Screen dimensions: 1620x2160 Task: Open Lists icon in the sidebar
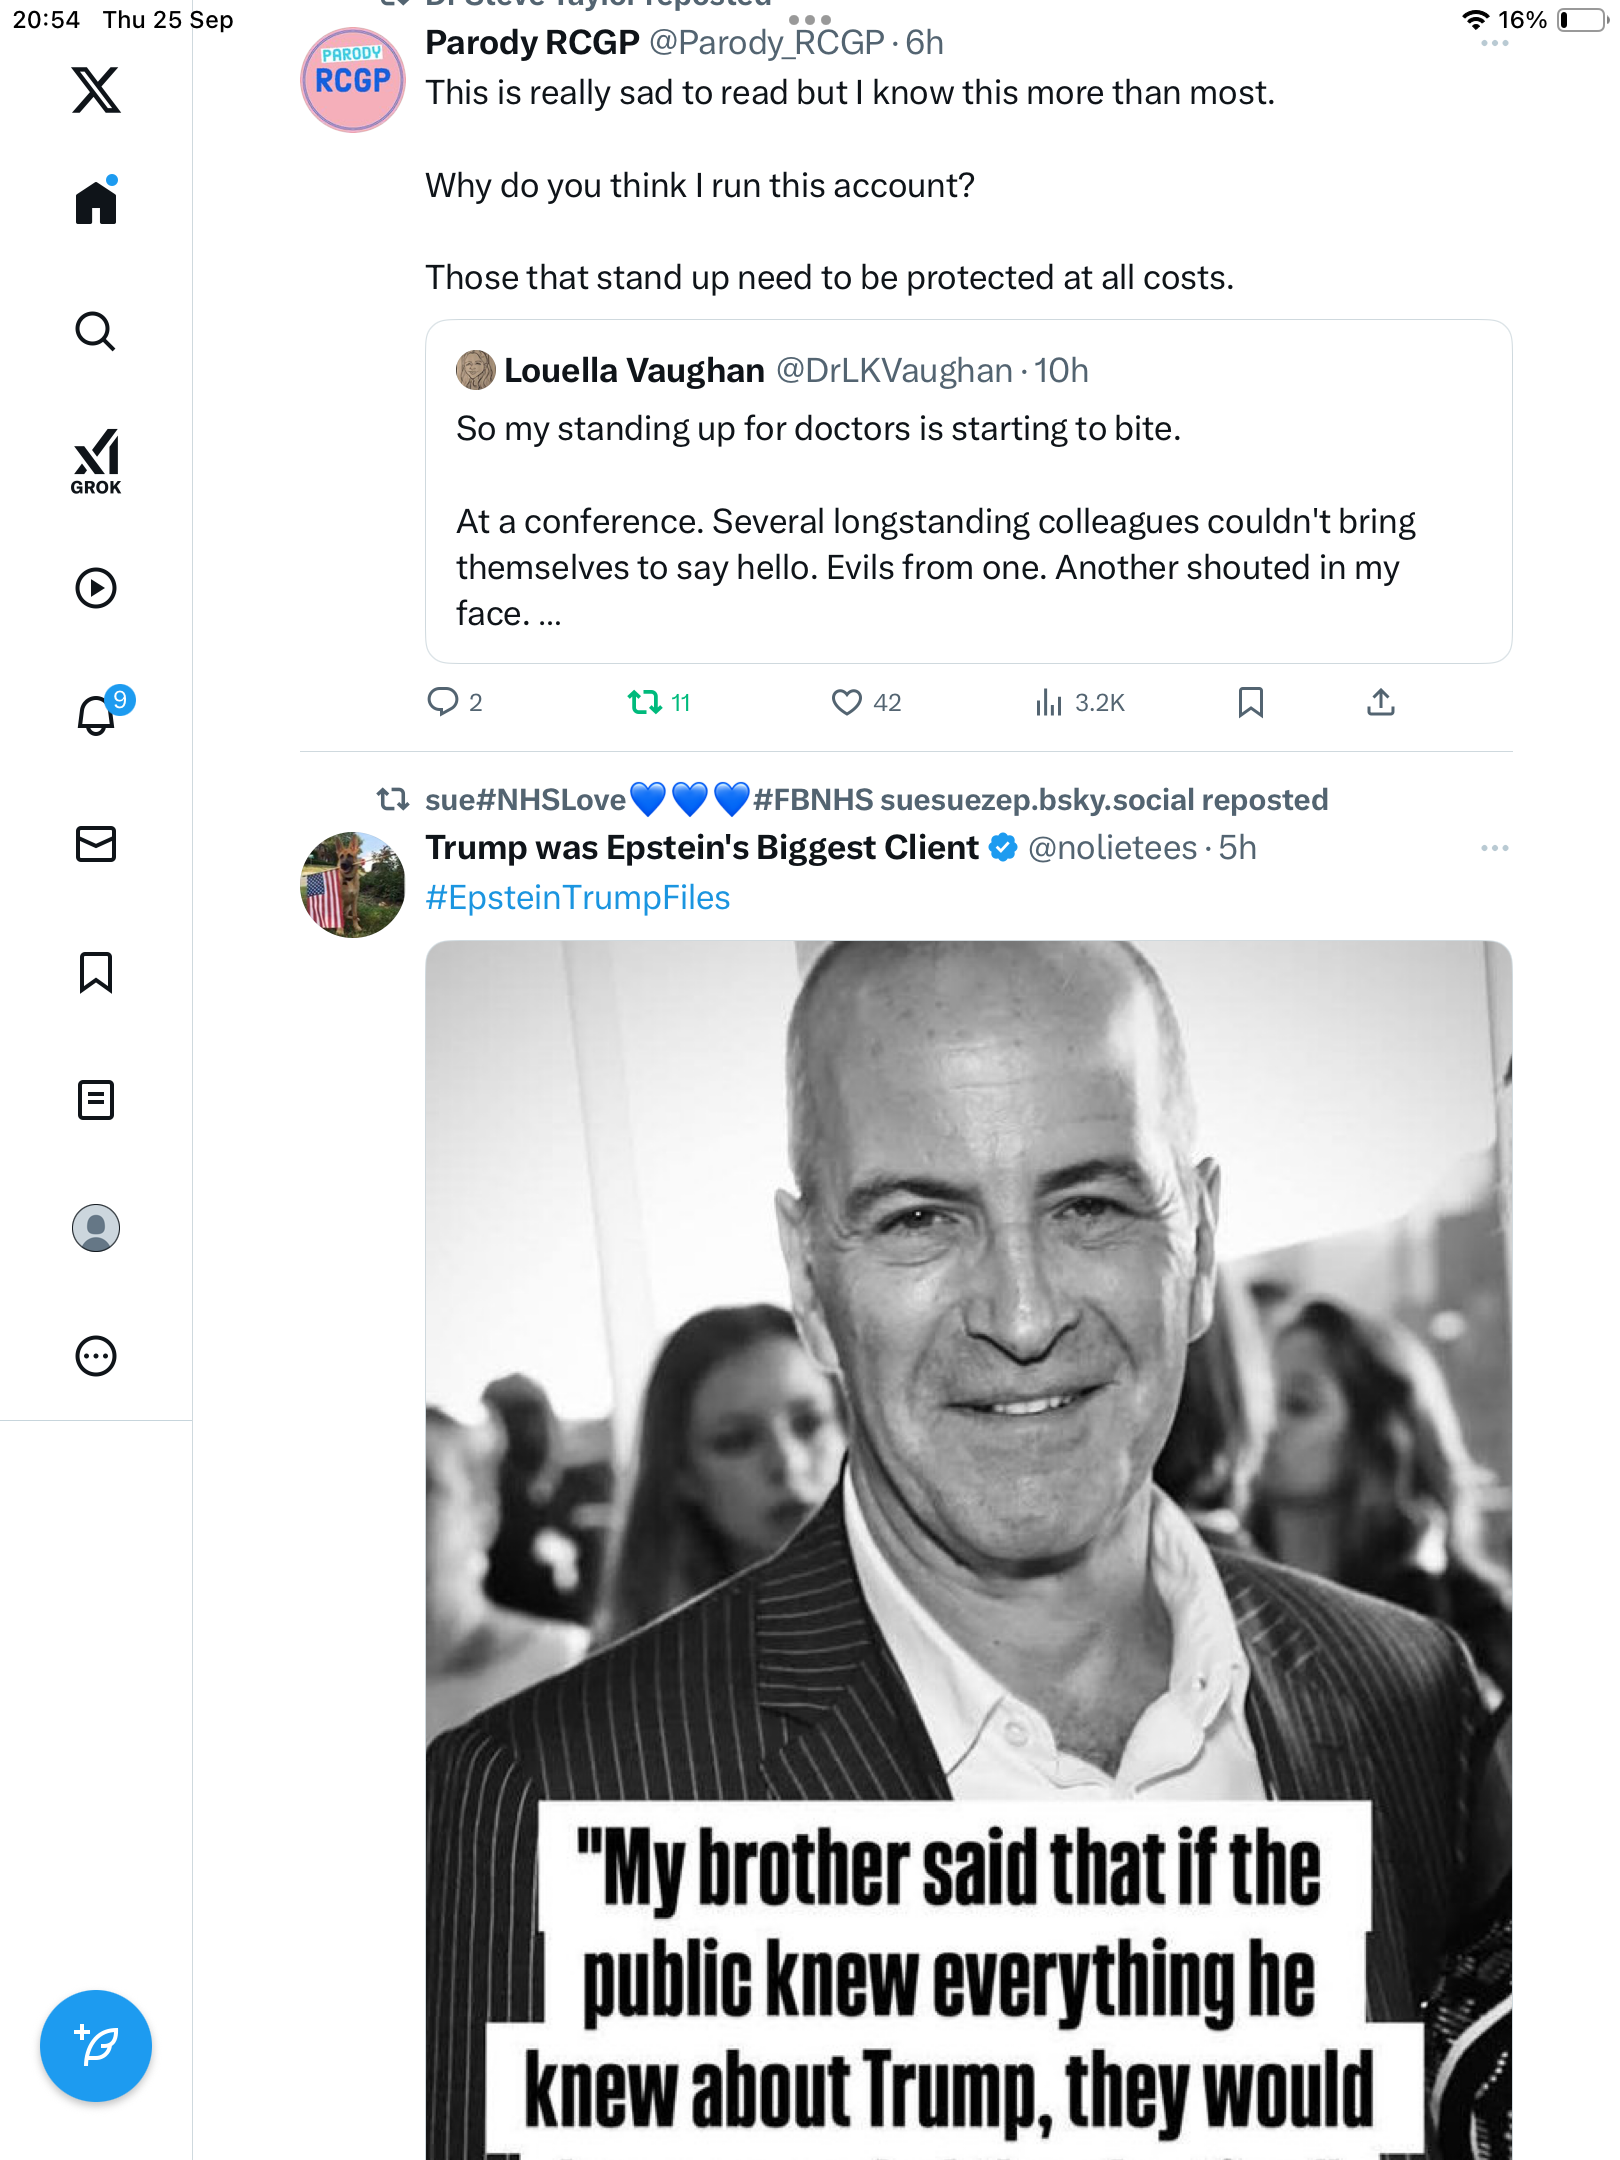(96, 1100)
